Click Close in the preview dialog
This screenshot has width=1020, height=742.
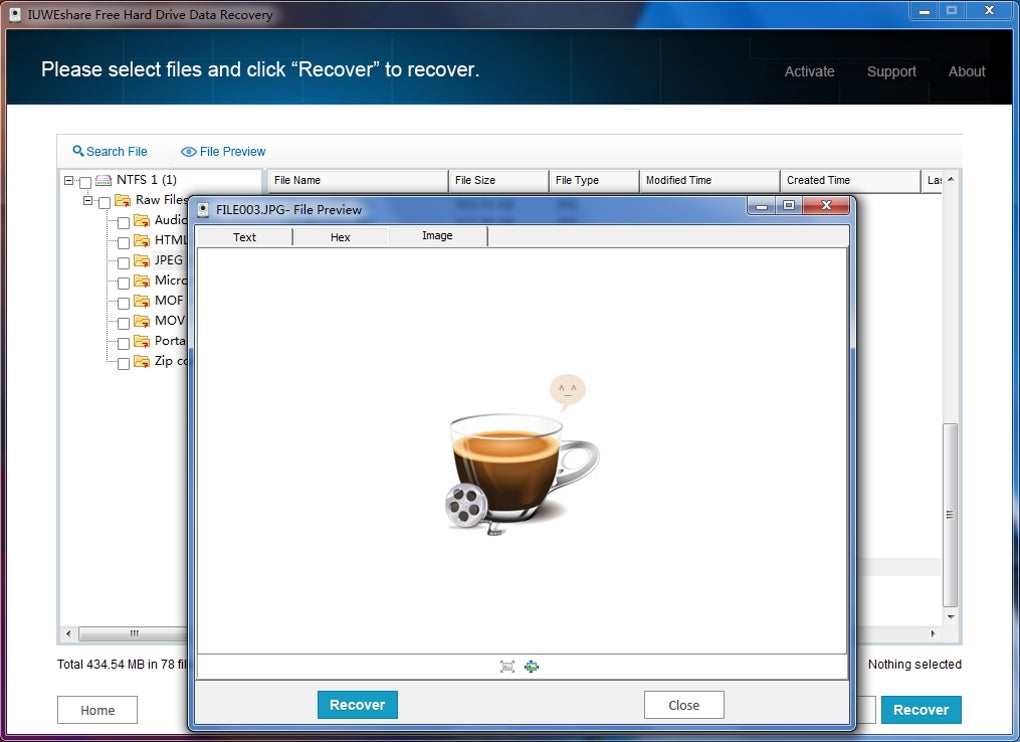click(684, 705)
